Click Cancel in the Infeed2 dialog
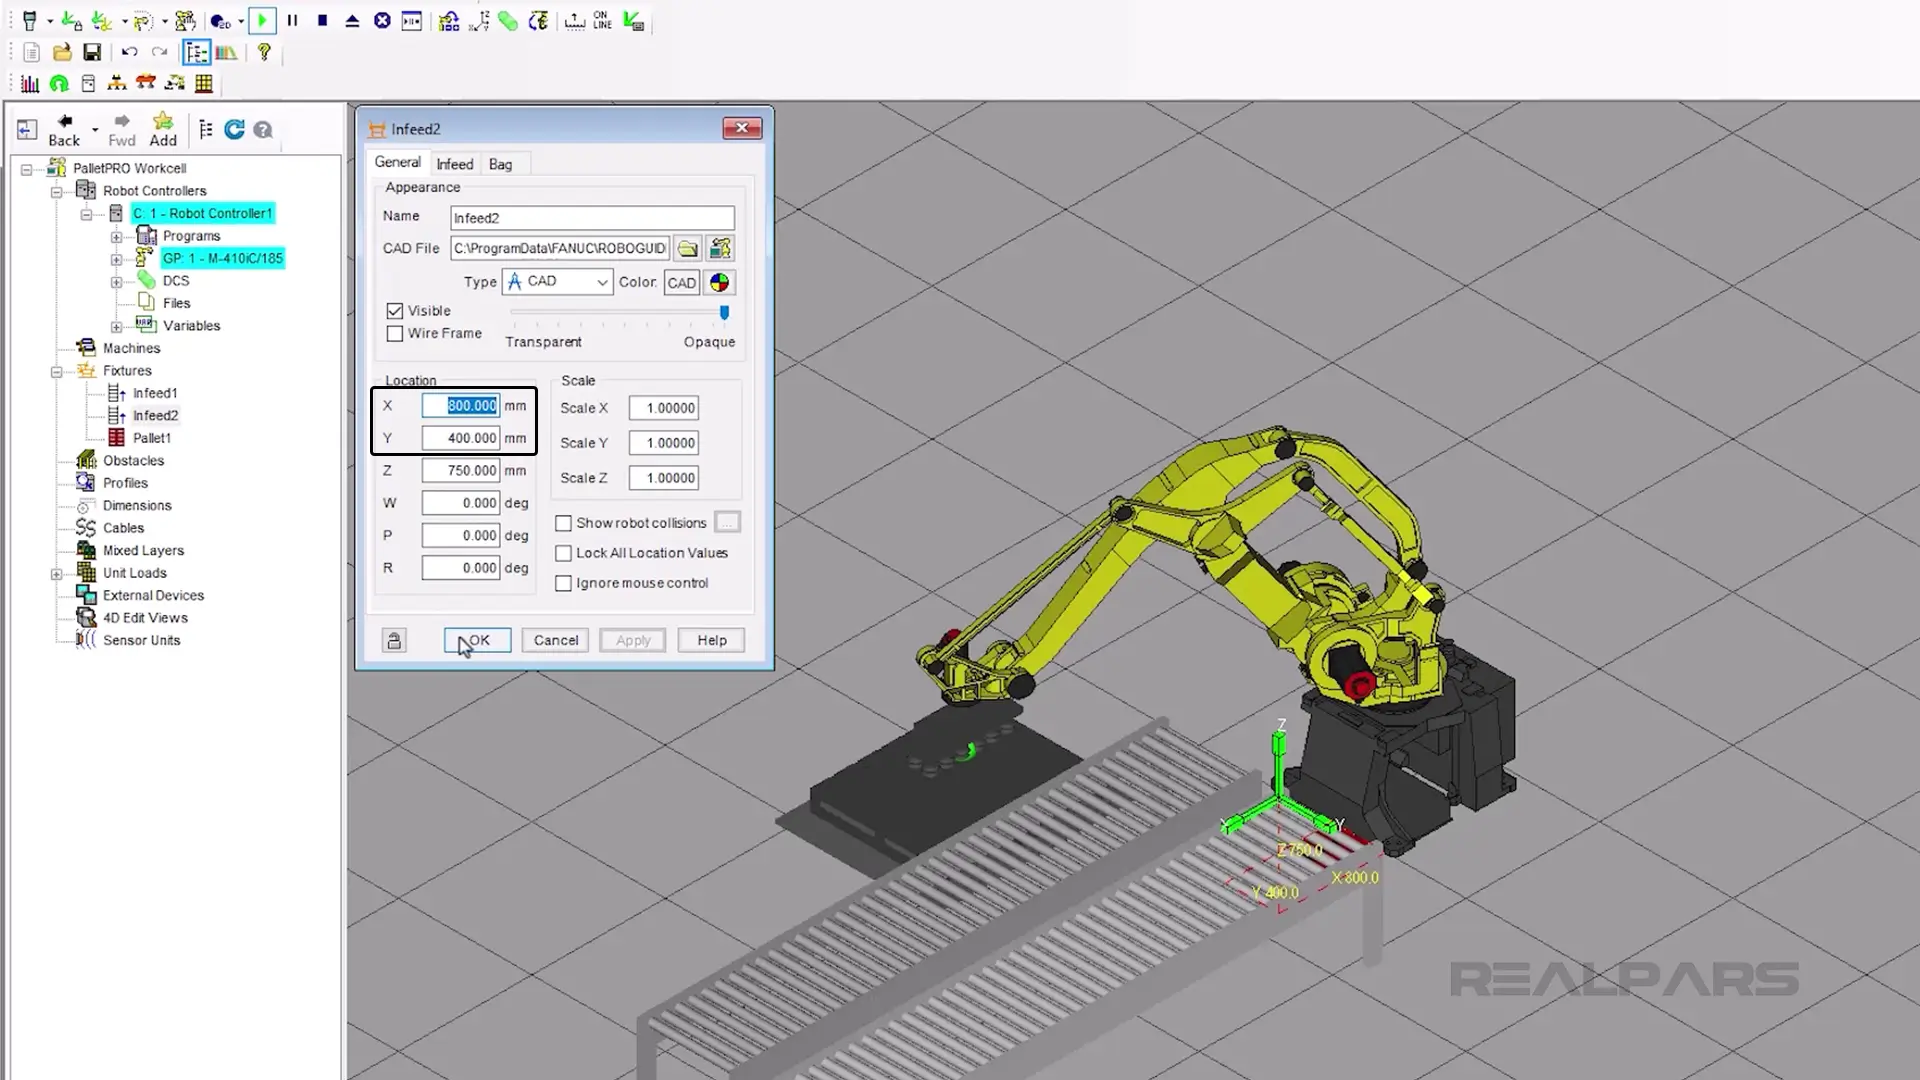The image size is (1920, 1080). tap(556, 641)
